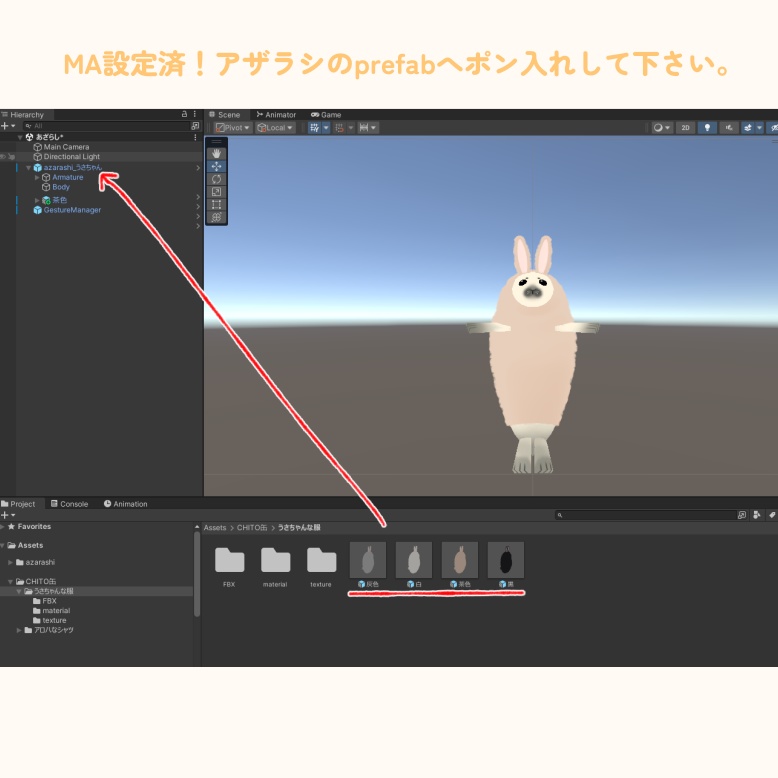Screen dimensions: 778x778
Task: Expand Armature in Hierarchy
Action: pyautogui.click(x=37, y=177)
